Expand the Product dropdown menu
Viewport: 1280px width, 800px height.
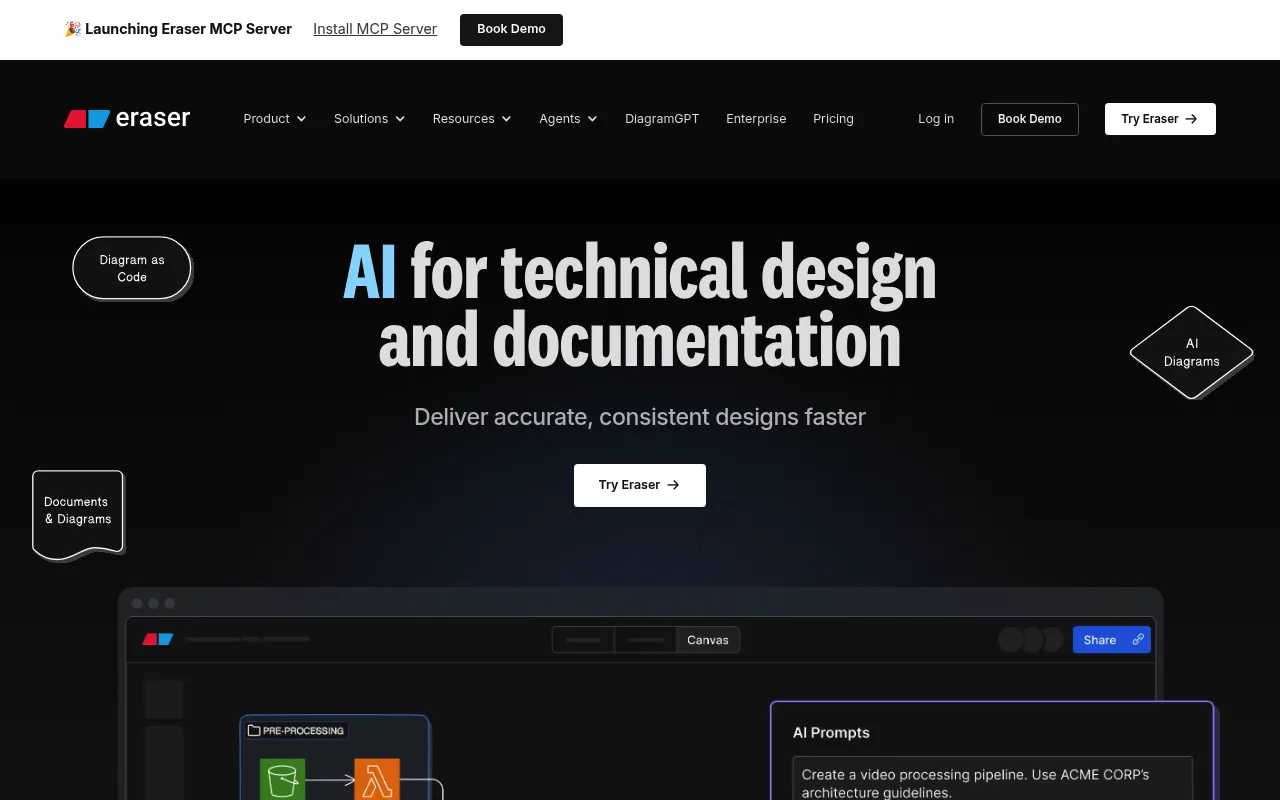[275, 119]
